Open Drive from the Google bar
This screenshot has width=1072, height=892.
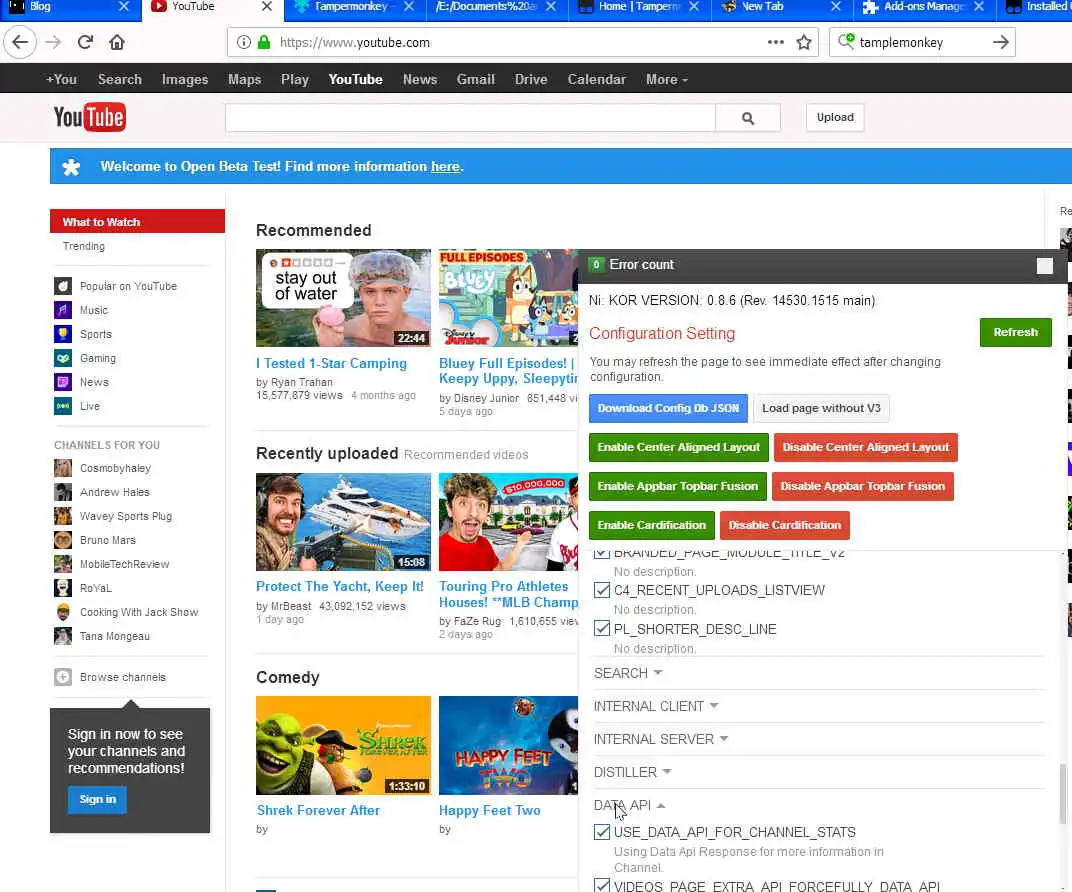[x=531, y=79]
